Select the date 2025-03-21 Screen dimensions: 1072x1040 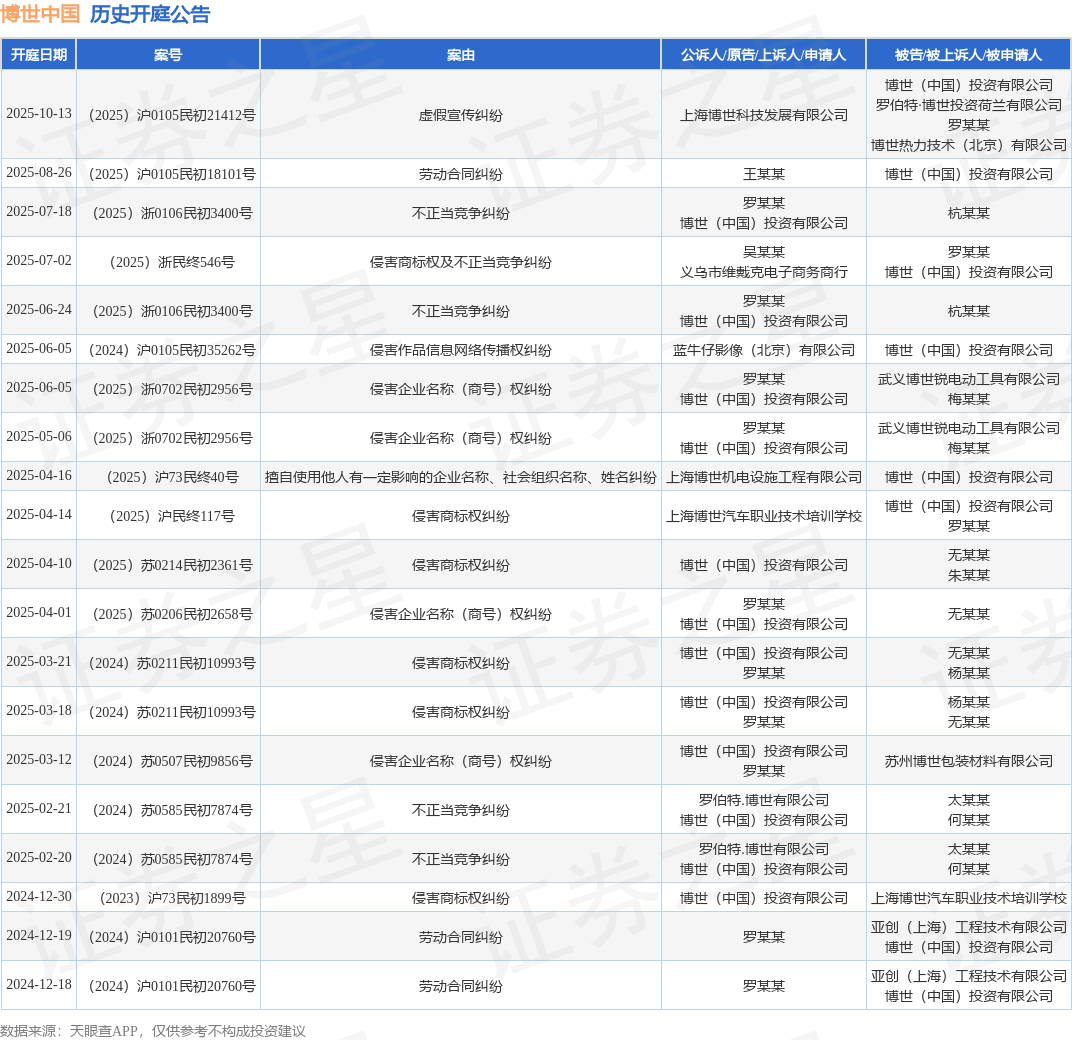39,661
